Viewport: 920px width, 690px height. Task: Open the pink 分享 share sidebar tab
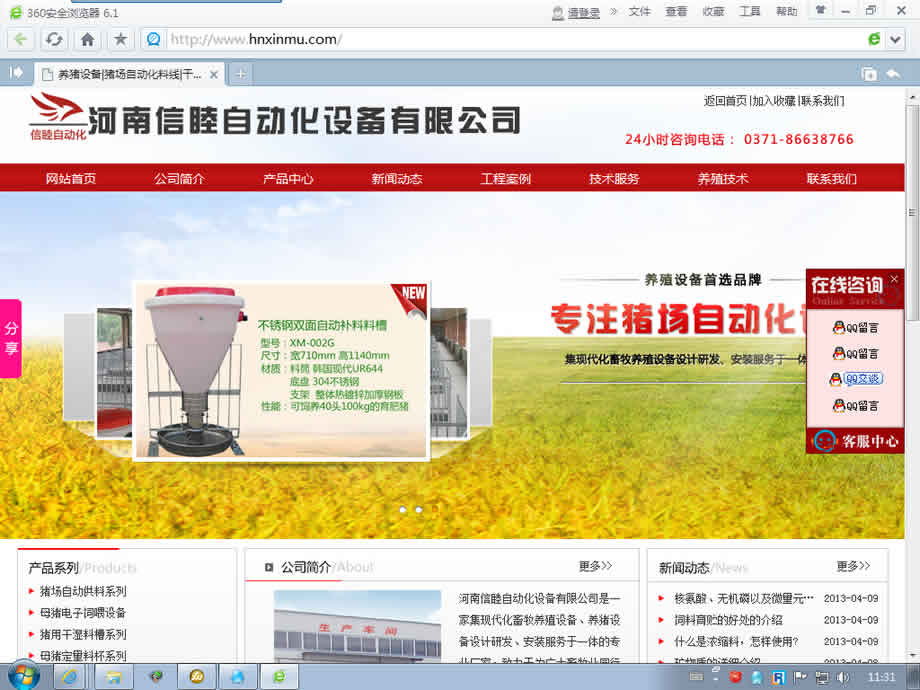click(x=11, y=338)
